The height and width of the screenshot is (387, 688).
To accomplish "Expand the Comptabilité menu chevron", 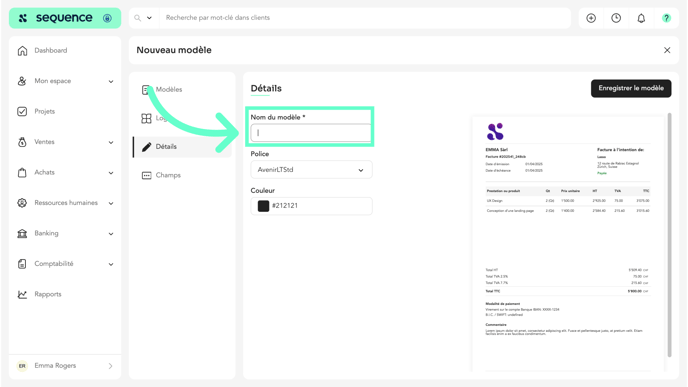I will pos(111,264).
